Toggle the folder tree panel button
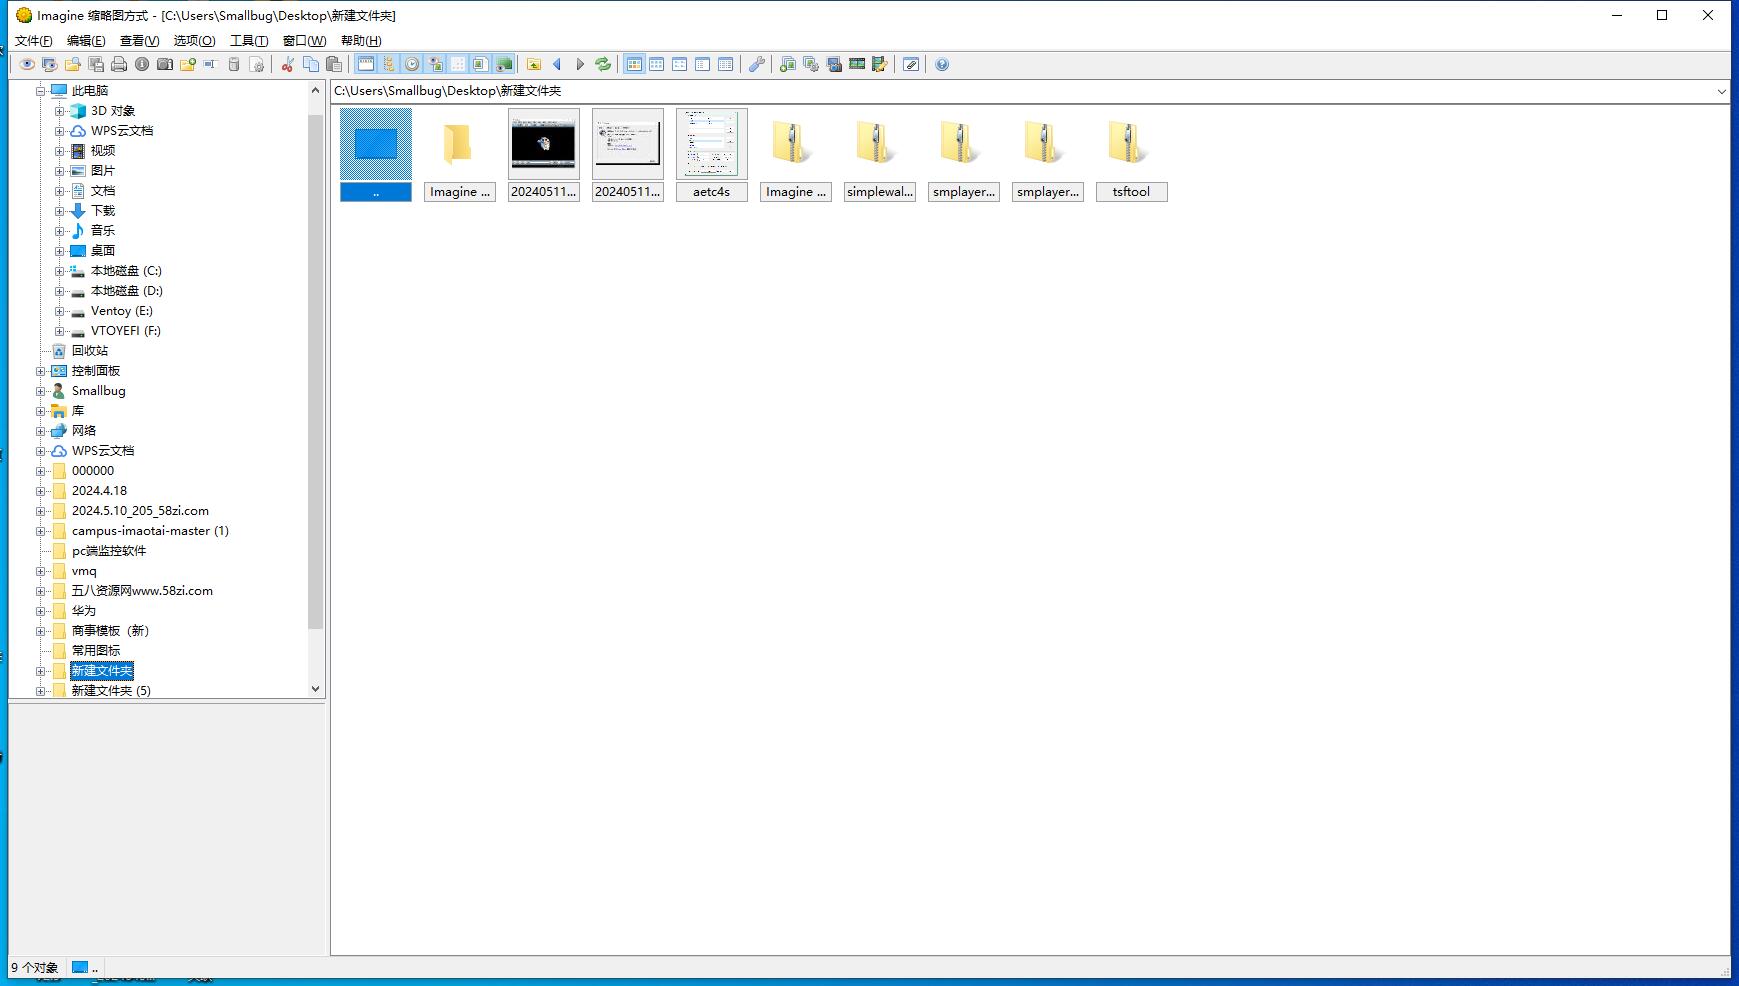 point(389,64)
